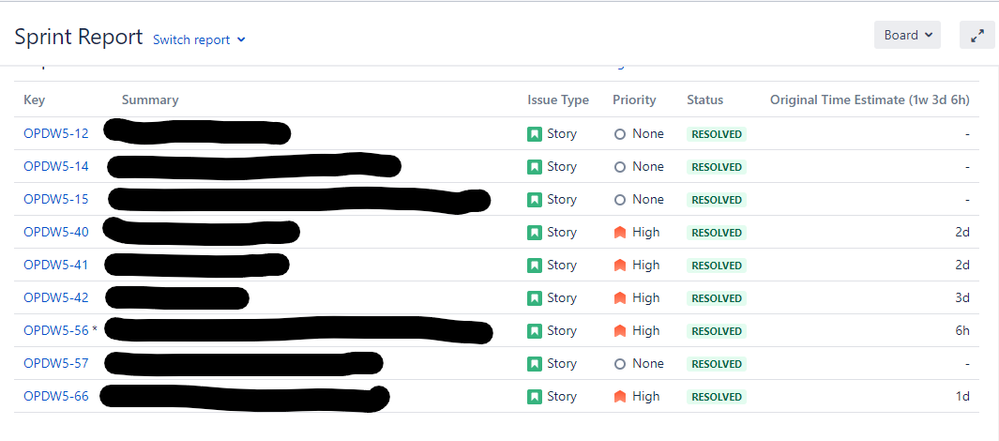The width and height of the screenshot is (999, 441).
Task: Click None priority icon for OPDW5-15
Action: [620, 200]
